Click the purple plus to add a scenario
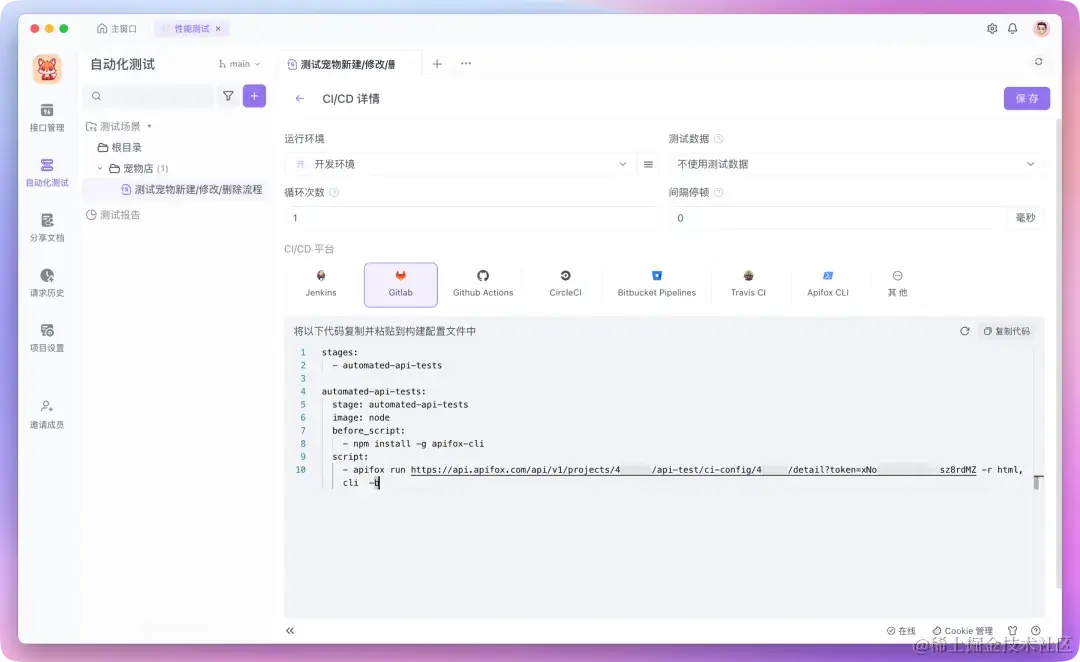 (252, 95)
